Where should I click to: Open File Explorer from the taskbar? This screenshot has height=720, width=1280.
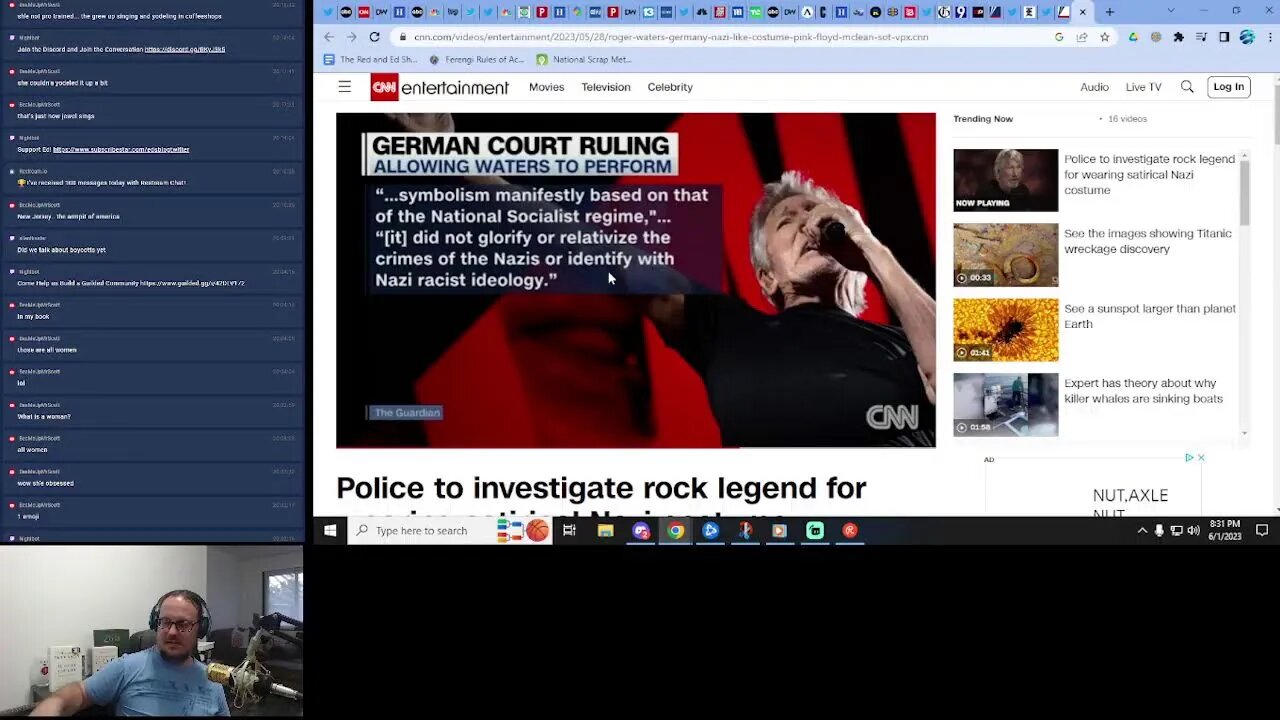tap(605, 531)
